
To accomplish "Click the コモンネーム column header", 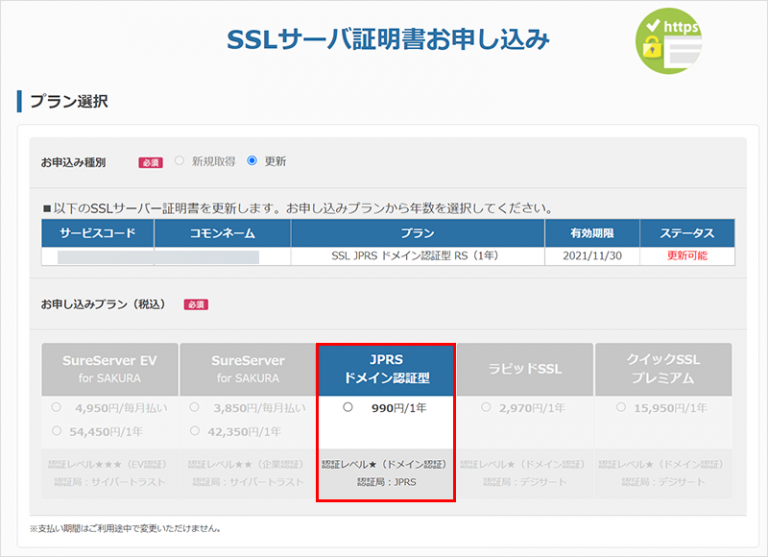I will pyautogui.click(x=222, y=233).
